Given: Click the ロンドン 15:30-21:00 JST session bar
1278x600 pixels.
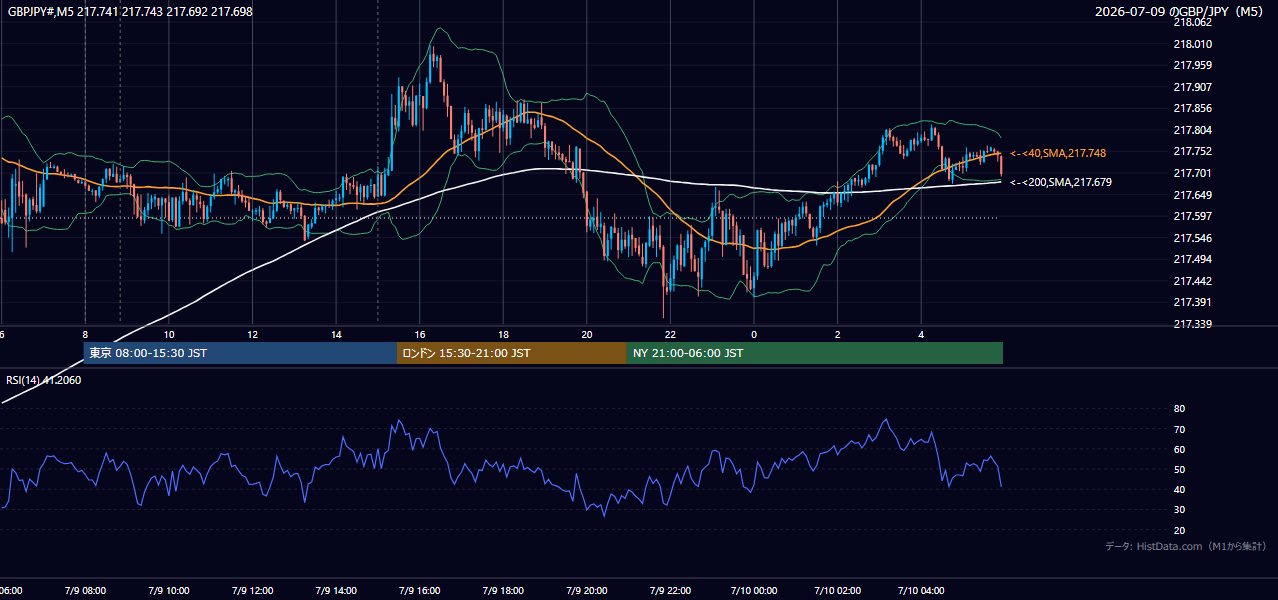Looking at the screenshot, I should tap(512, 353).
